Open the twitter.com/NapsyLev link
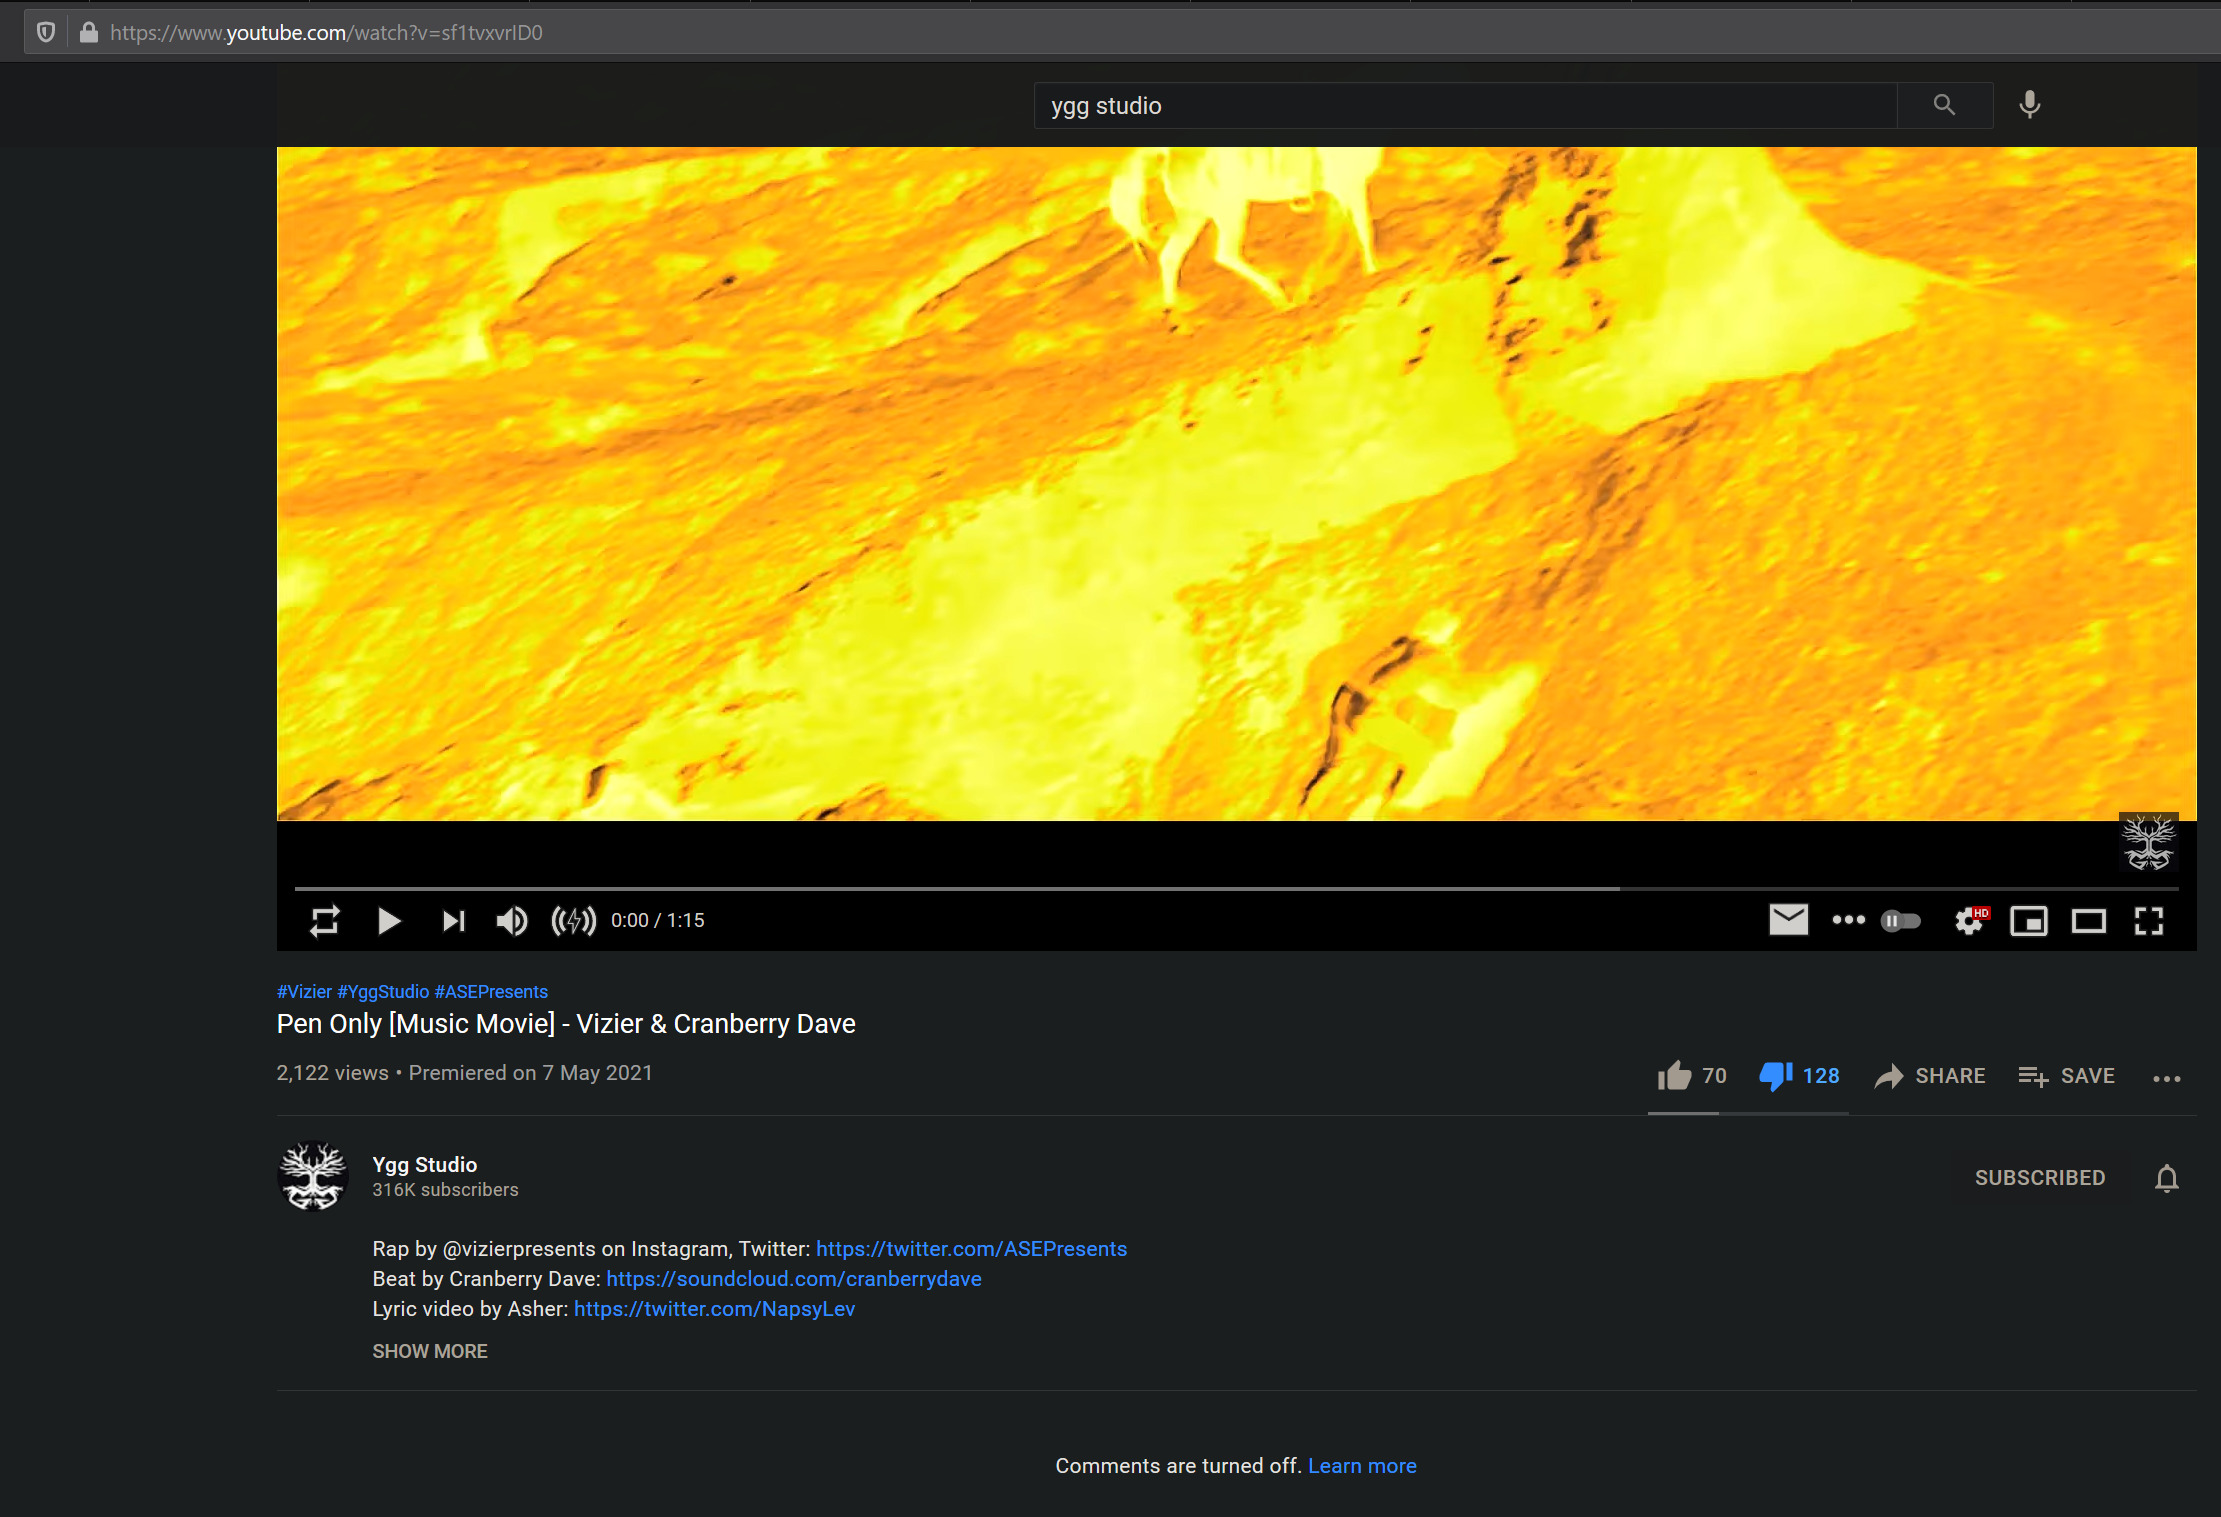This screenshot has width=2221, height=1517. [x=715, y=1309]
